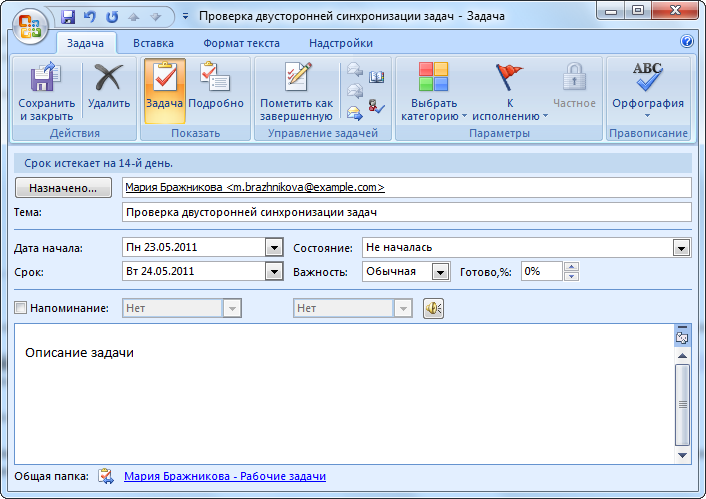This screenshot has width=706, height=499.
Task: Open the Состояние status dropdown
Action: click(x=683, y=247)
